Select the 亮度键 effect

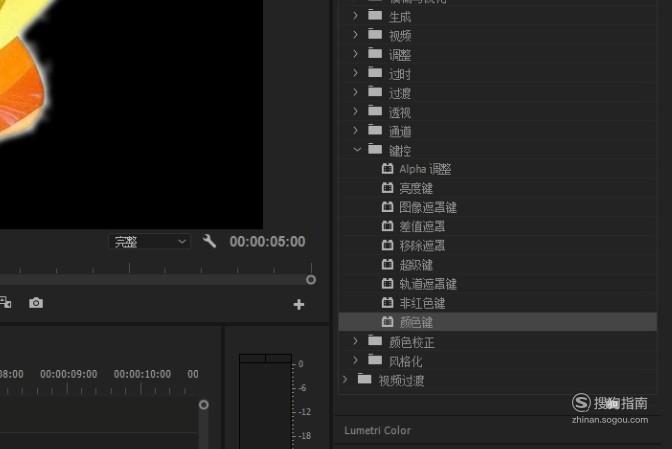(x=416, y=188)
